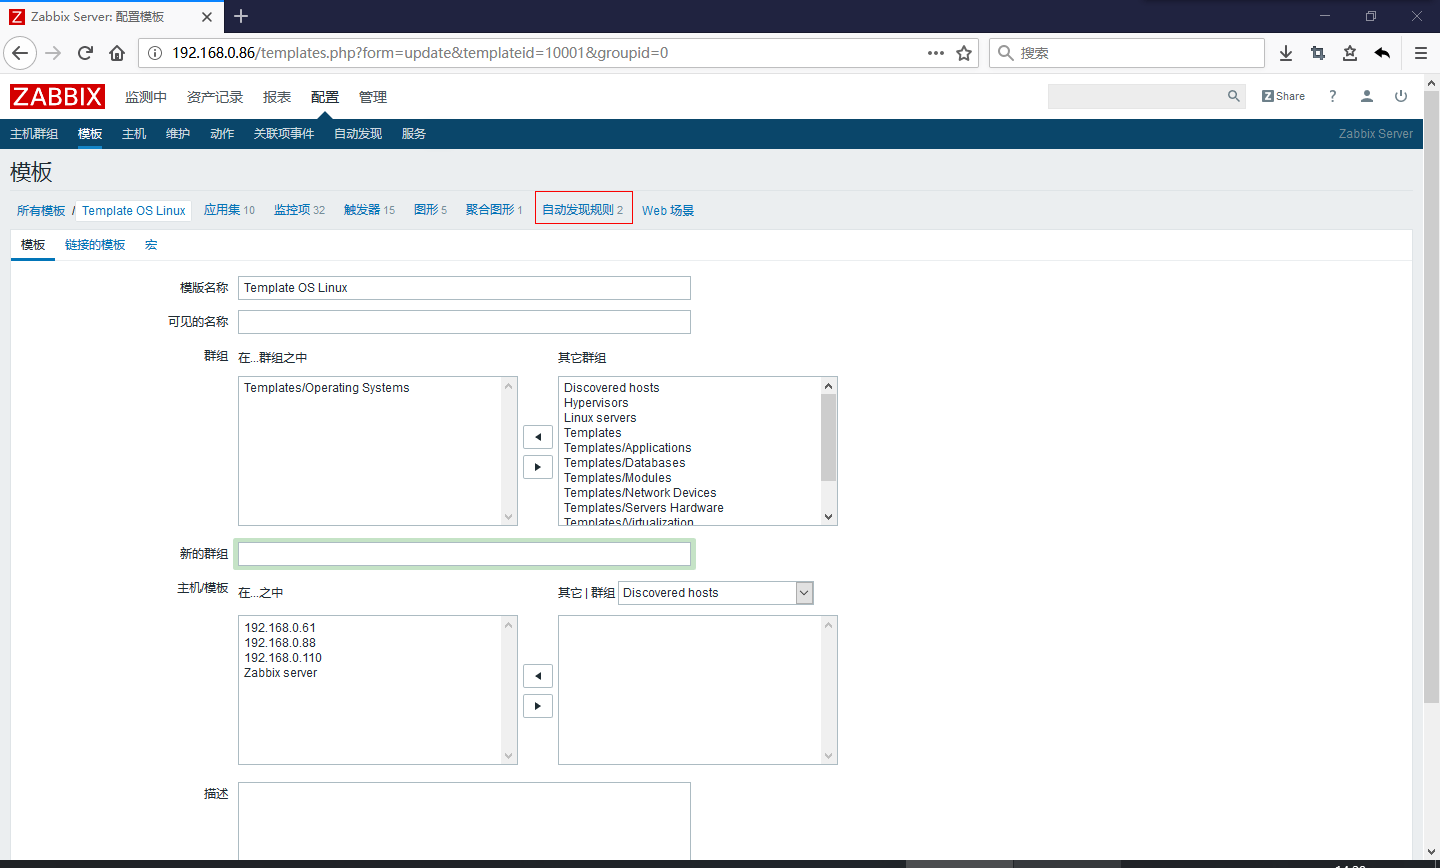Click the 描述 text area
Screen dimensions: 1440x868
point(464,821)
